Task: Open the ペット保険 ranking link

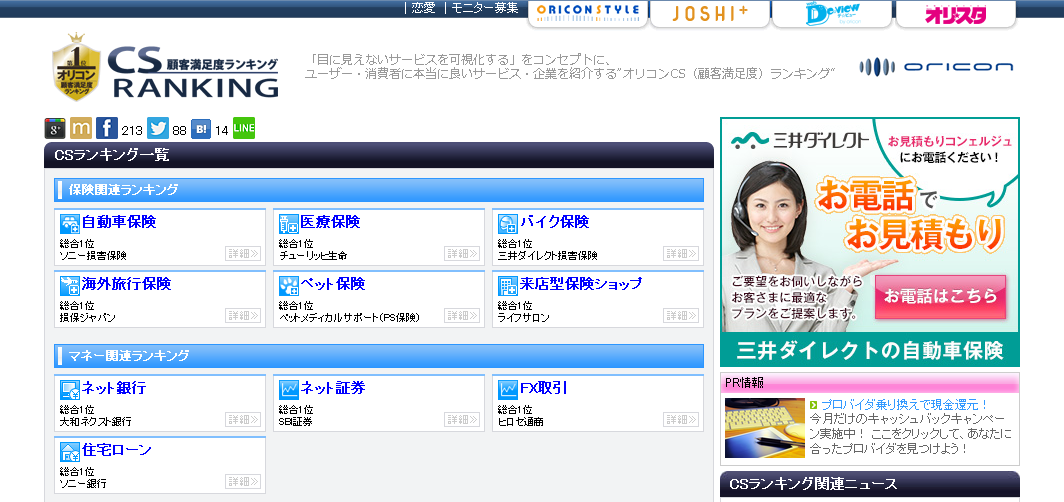Action: [332, 284]
